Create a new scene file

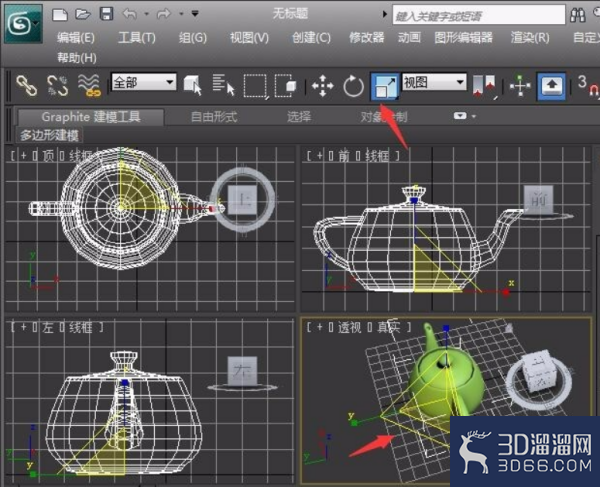(x=60, y=14)
